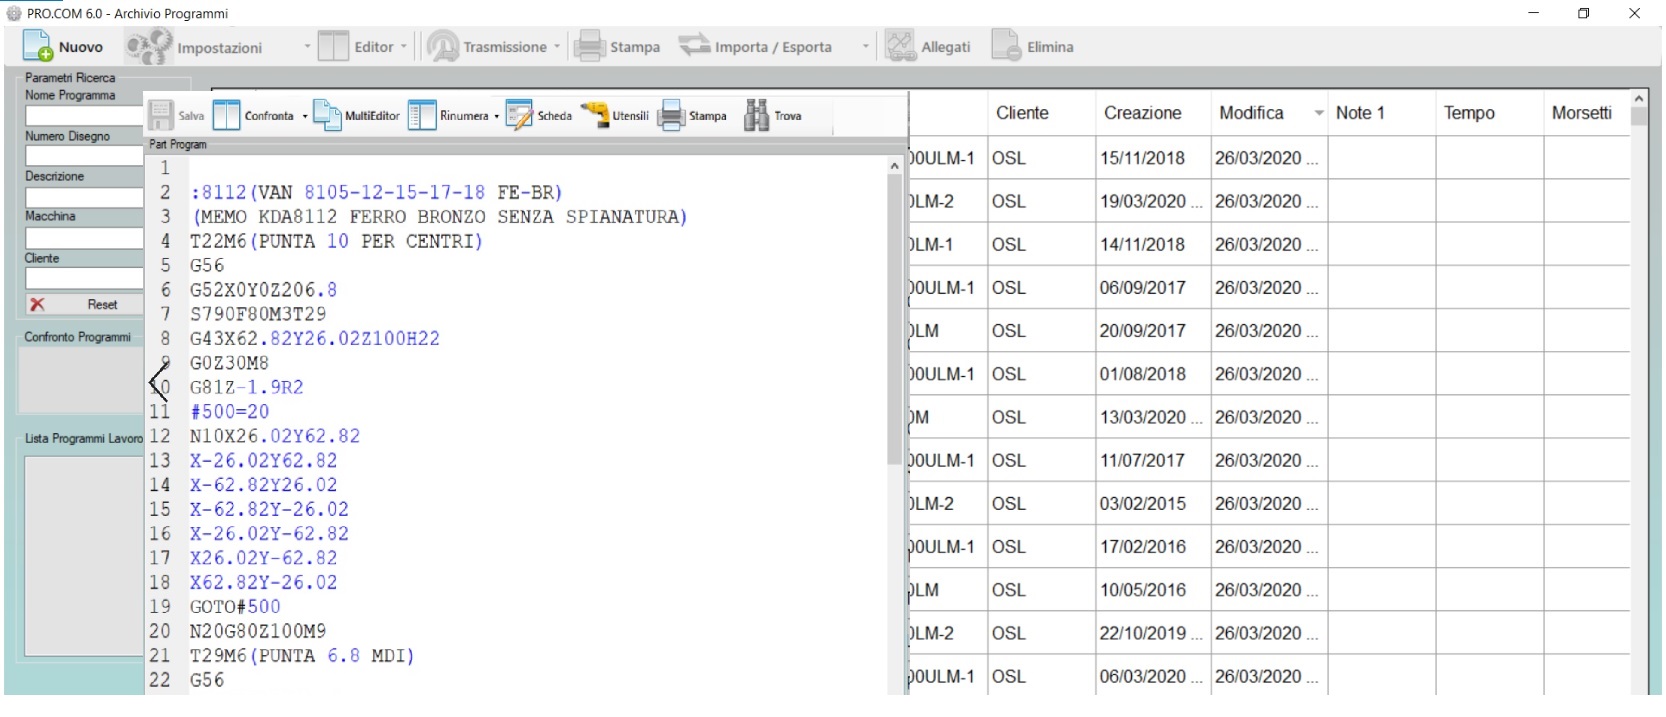Select code line T22M6(PUNTA 10 PER CENTRI)

coord(337,241)
